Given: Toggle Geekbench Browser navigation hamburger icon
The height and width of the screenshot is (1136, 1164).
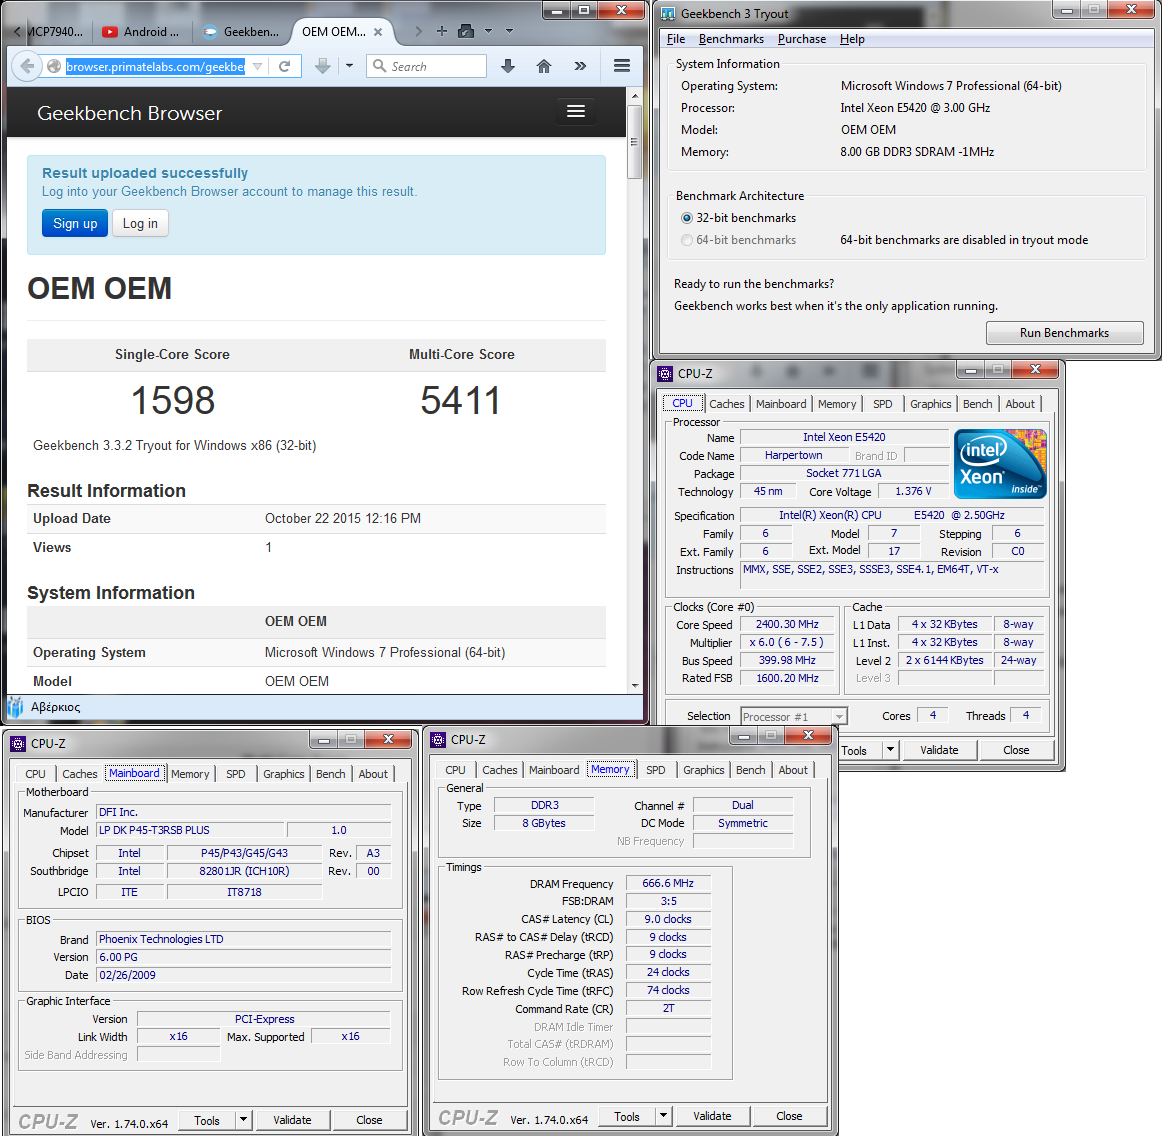Looking at the screenshot, I should click(x=576, y=111).
